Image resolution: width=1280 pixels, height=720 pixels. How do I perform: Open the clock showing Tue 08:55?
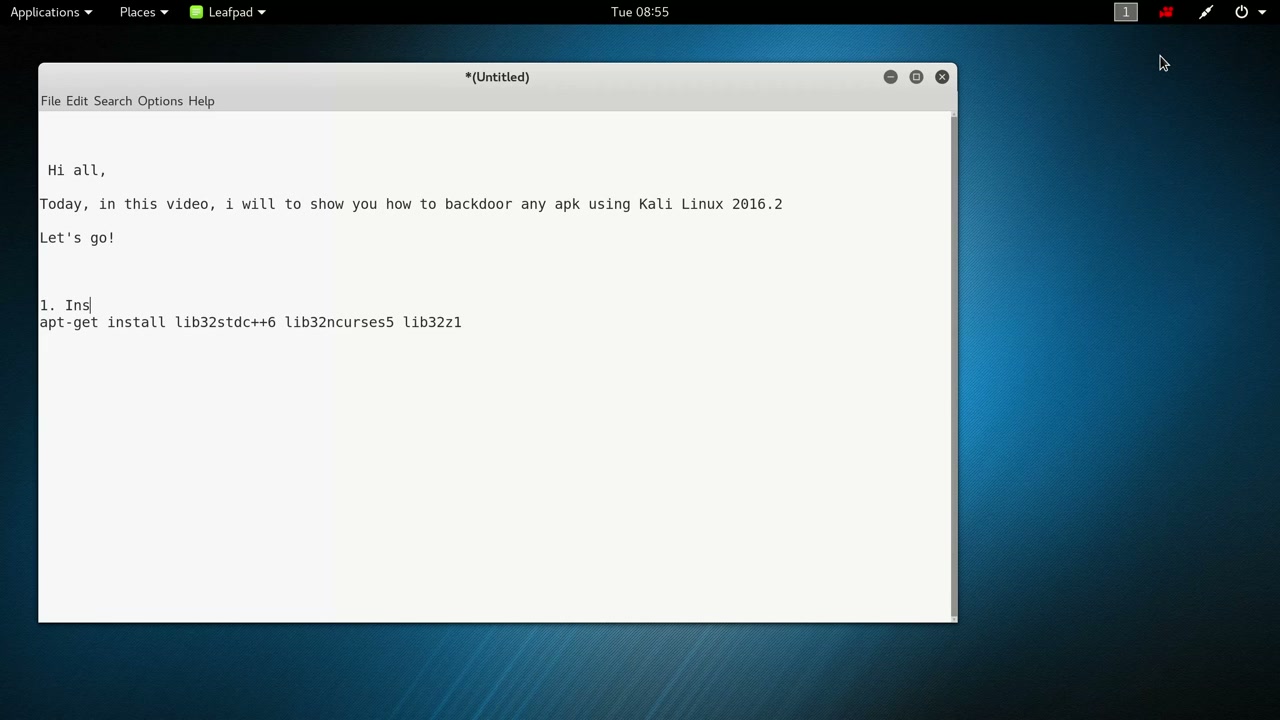click(640, 12)
